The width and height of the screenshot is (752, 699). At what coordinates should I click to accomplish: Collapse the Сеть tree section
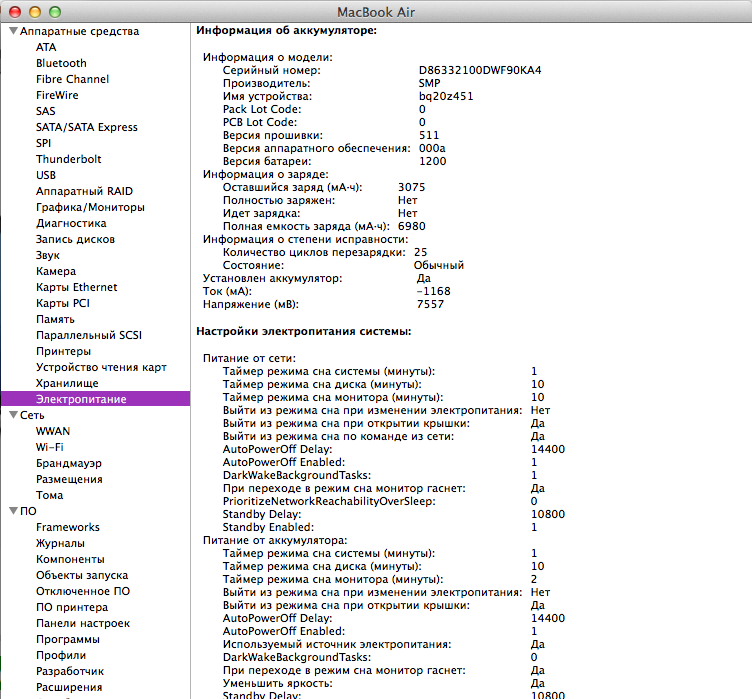coord(12,415)
